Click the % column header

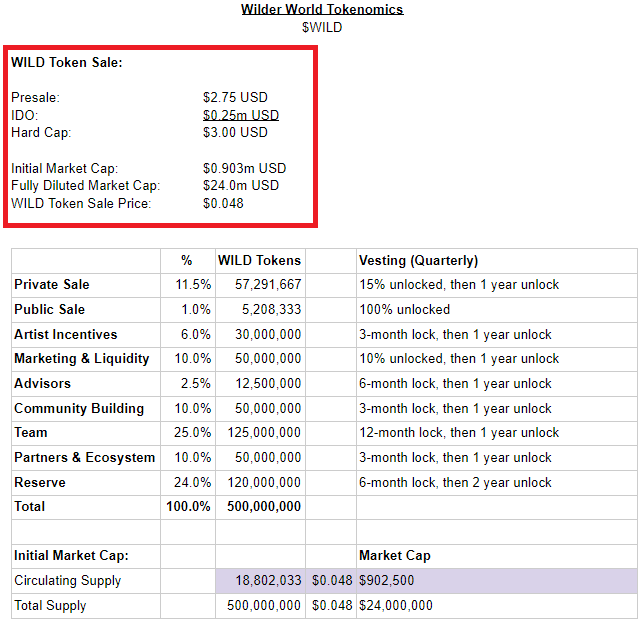(x=187, y=260)
